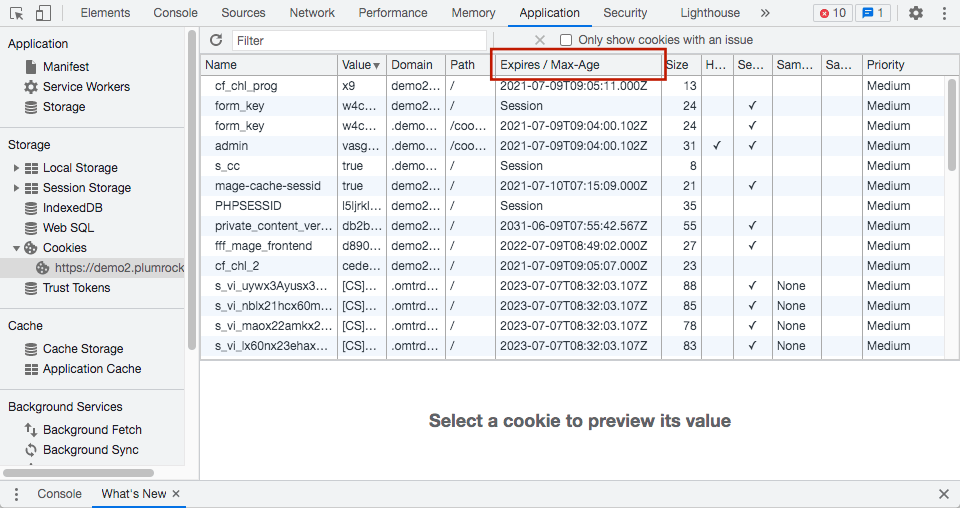The image size is (960, 508).
Task: Click the cookies table vertical scrollbar
Action: [x=952, y=125]
